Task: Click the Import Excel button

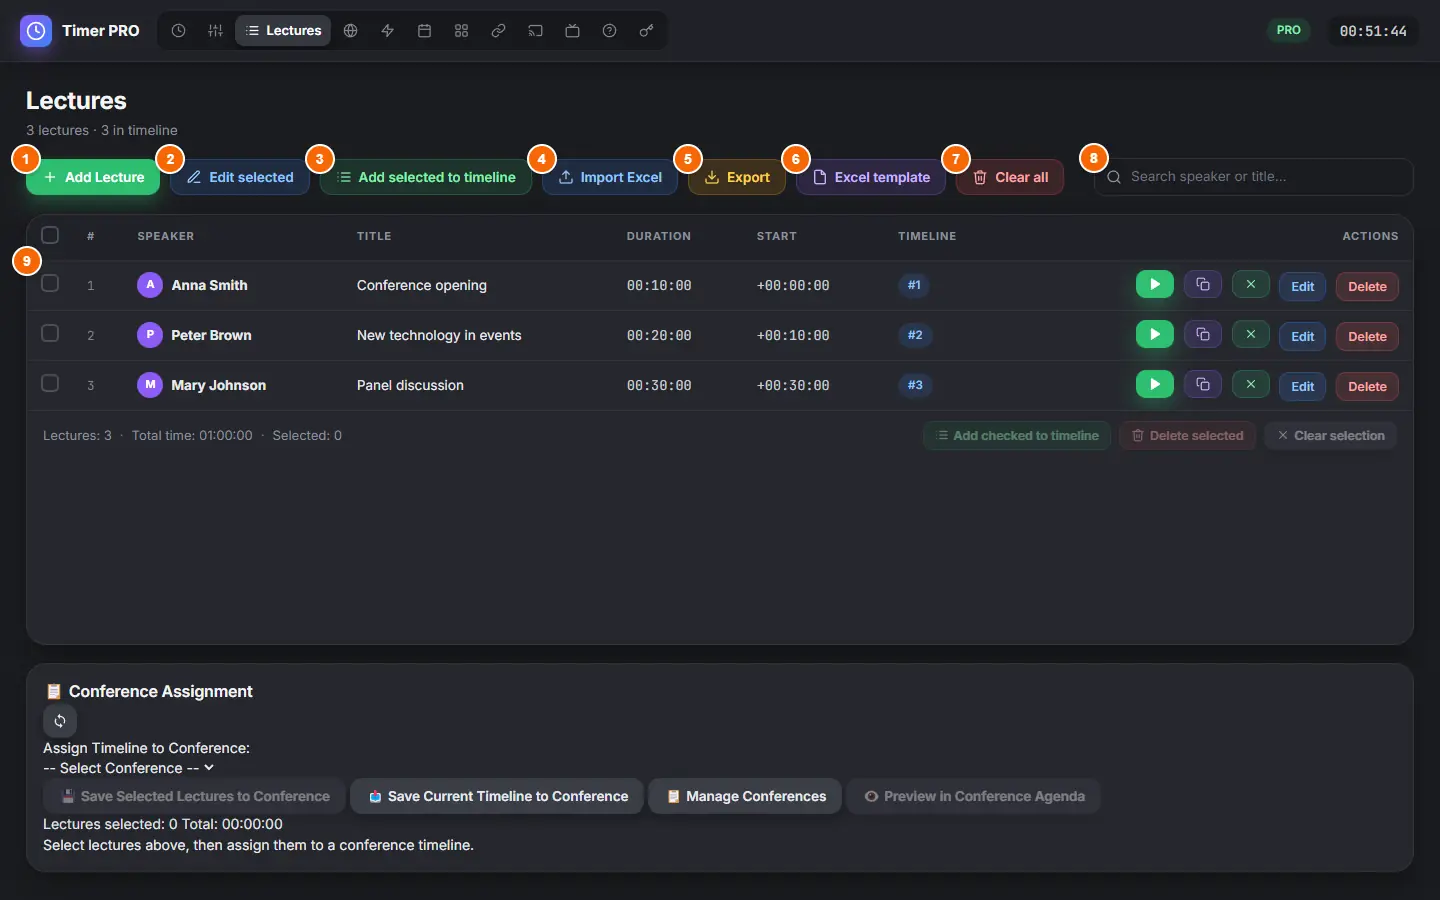Action: coord(610,177)
